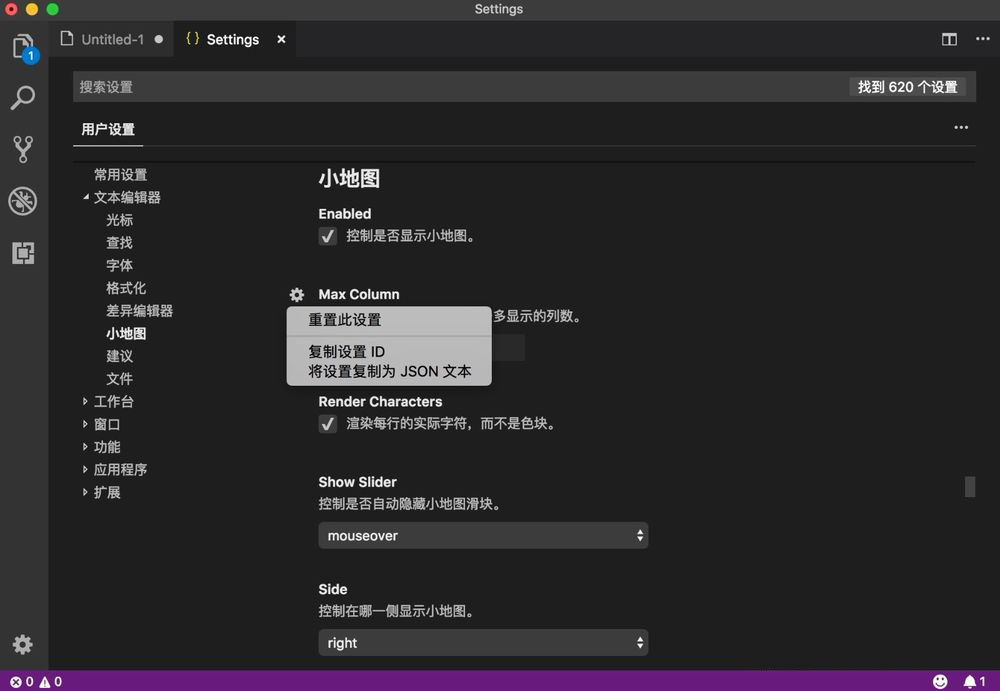This screenshot has width=1000, height=691.
Task: Open the Side dropdown showing right
Action: point(483,642)
